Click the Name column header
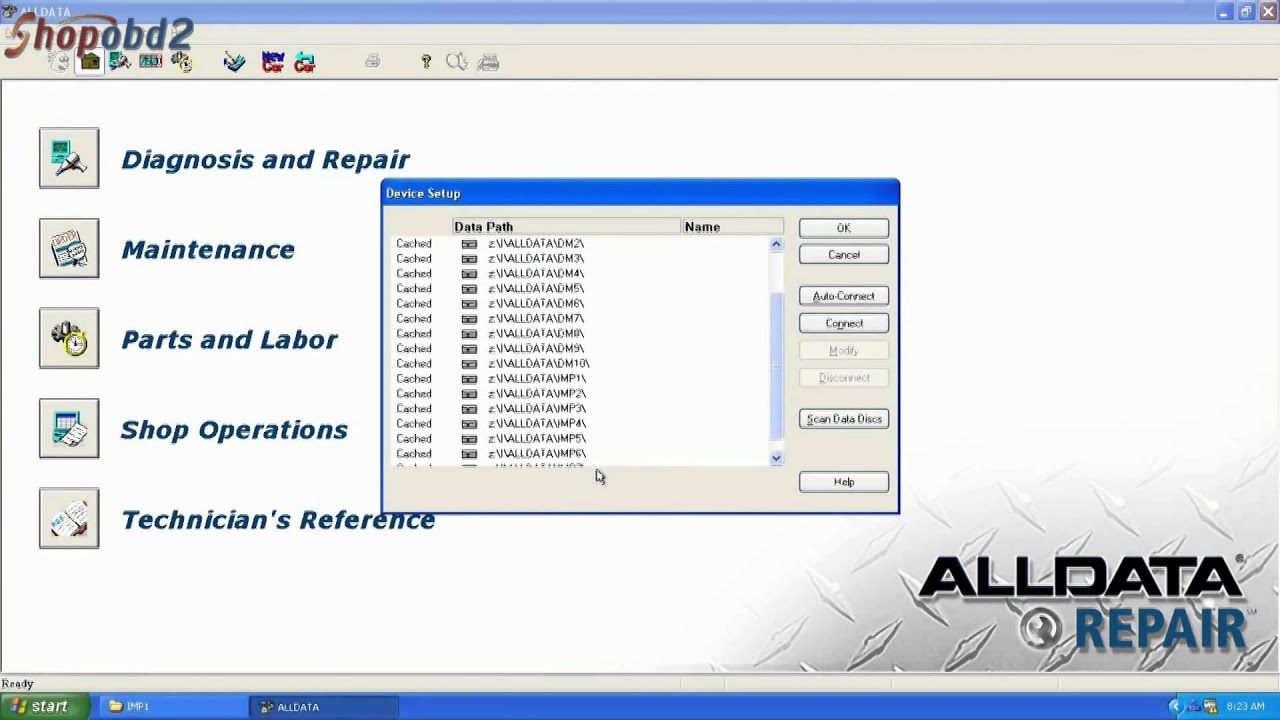This screenshot has width=1280, height=720. pyautogui.click(x=732, y=227)
